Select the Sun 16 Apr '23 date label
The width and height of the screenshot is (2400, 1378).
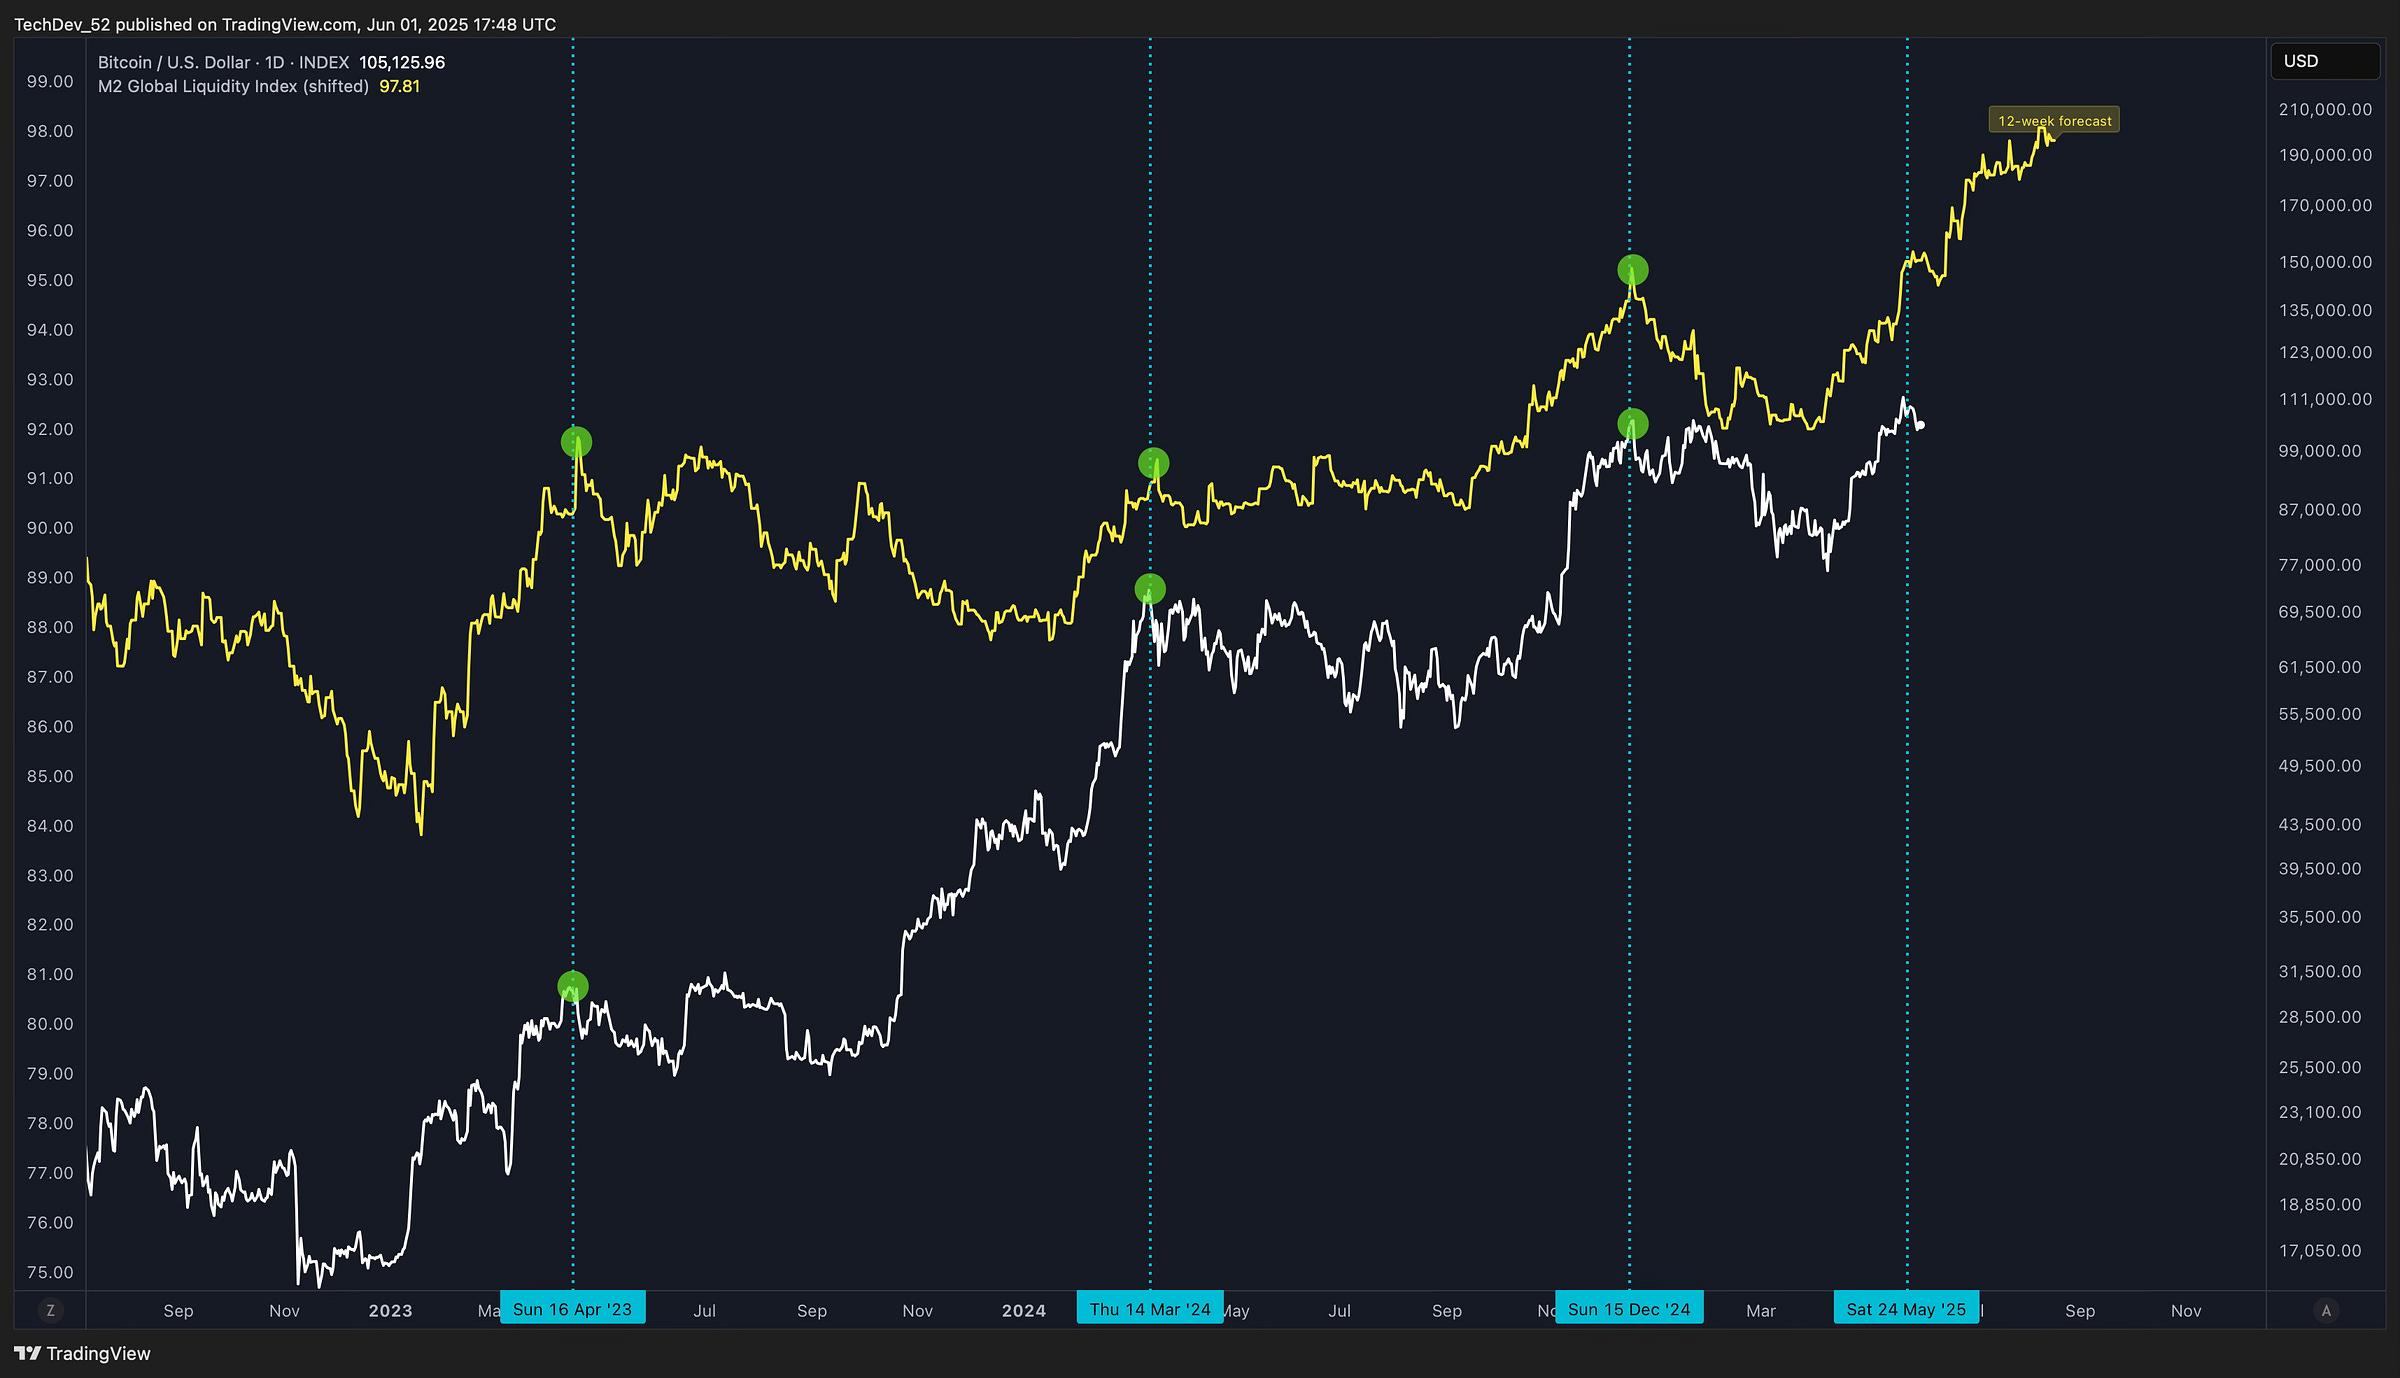[572, 1309]
